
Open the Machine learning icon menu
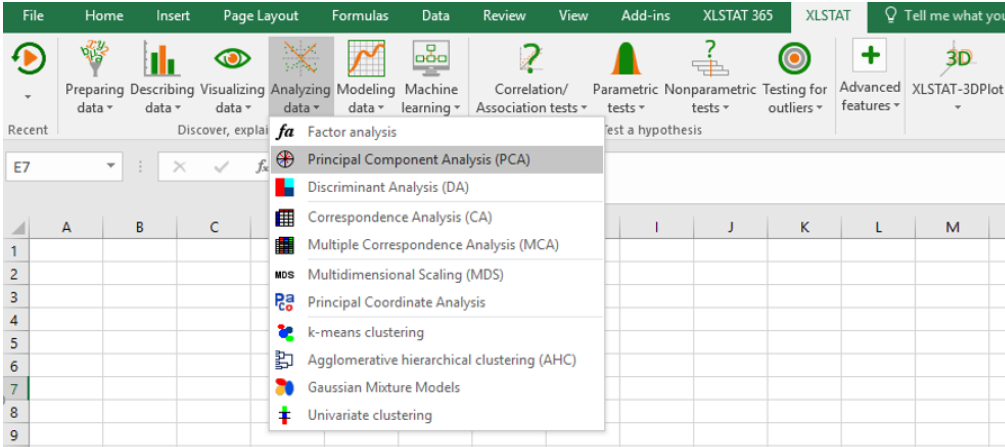point(431,60)
